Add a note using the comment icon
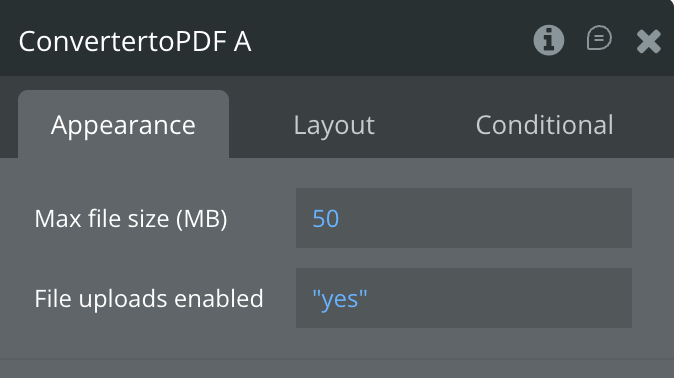Viewport: 674px width, 378px height. 599,38
